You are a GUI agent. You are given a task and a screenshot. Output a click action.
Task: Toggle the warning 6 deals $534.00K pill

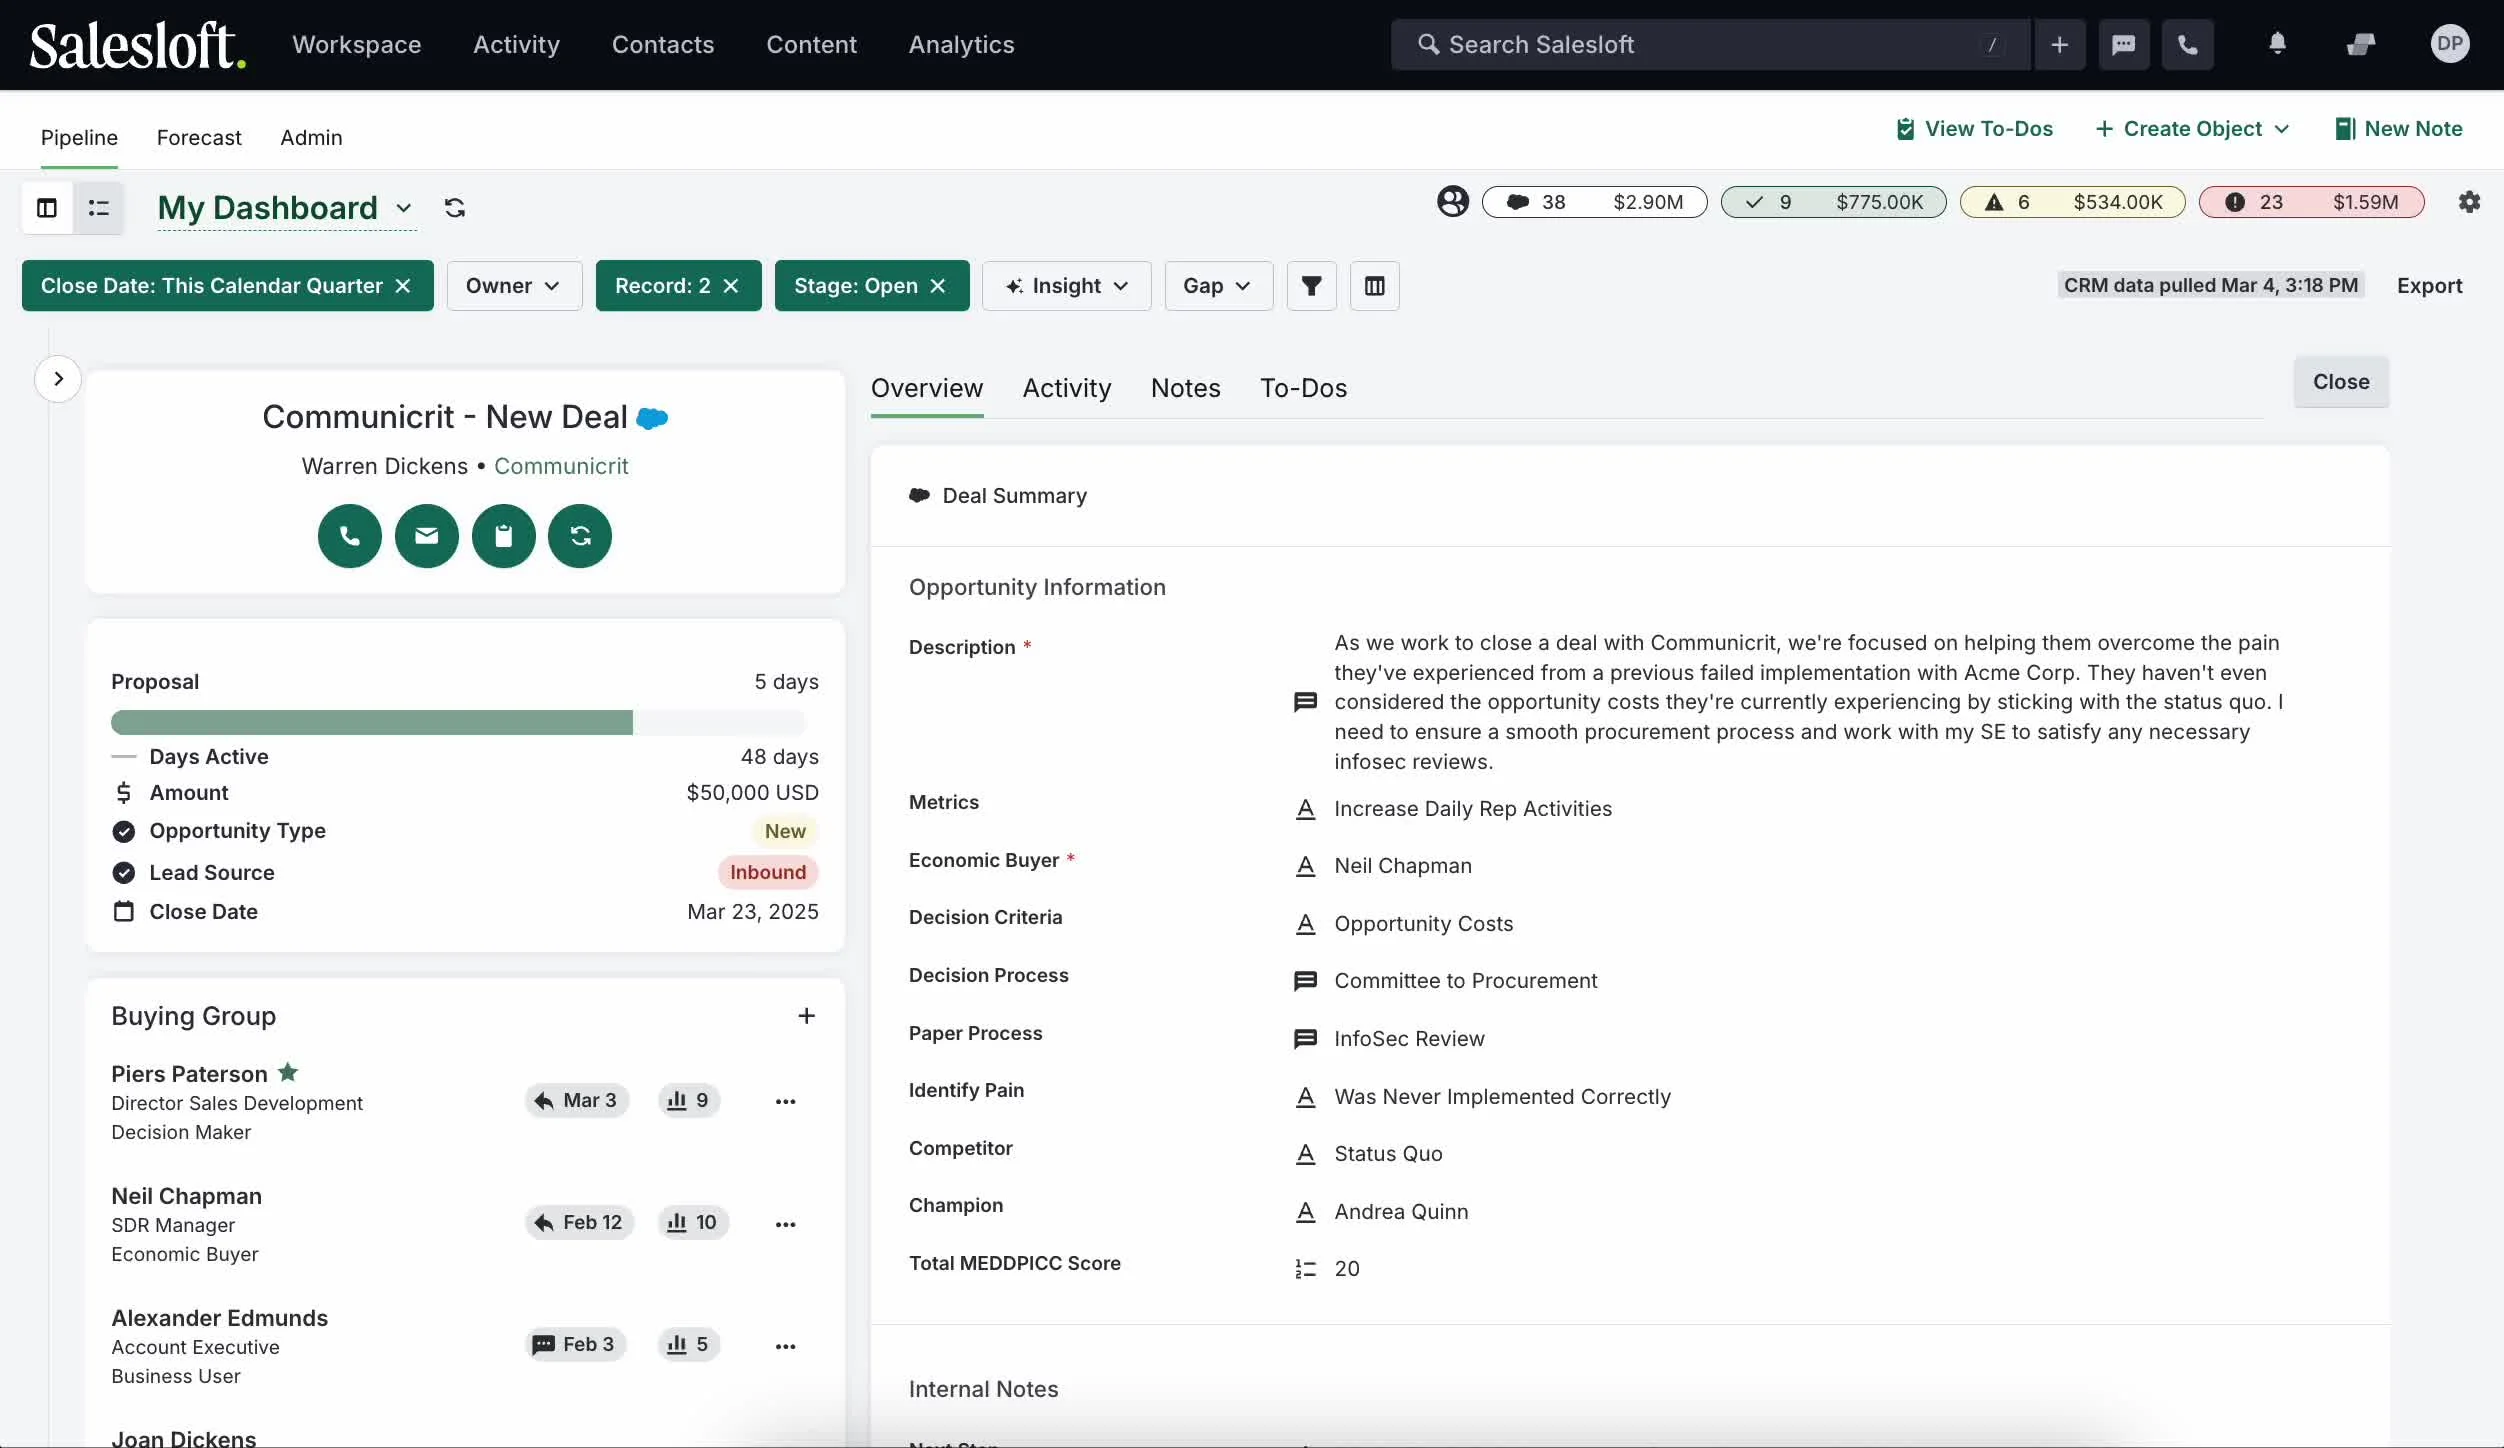2073,202
